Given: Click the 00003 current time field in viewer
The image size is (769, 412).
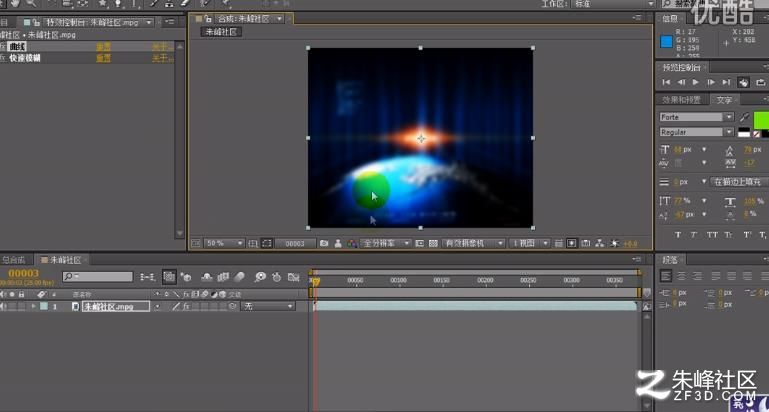Looking at the screenshot, I should [x=295, y=243].
